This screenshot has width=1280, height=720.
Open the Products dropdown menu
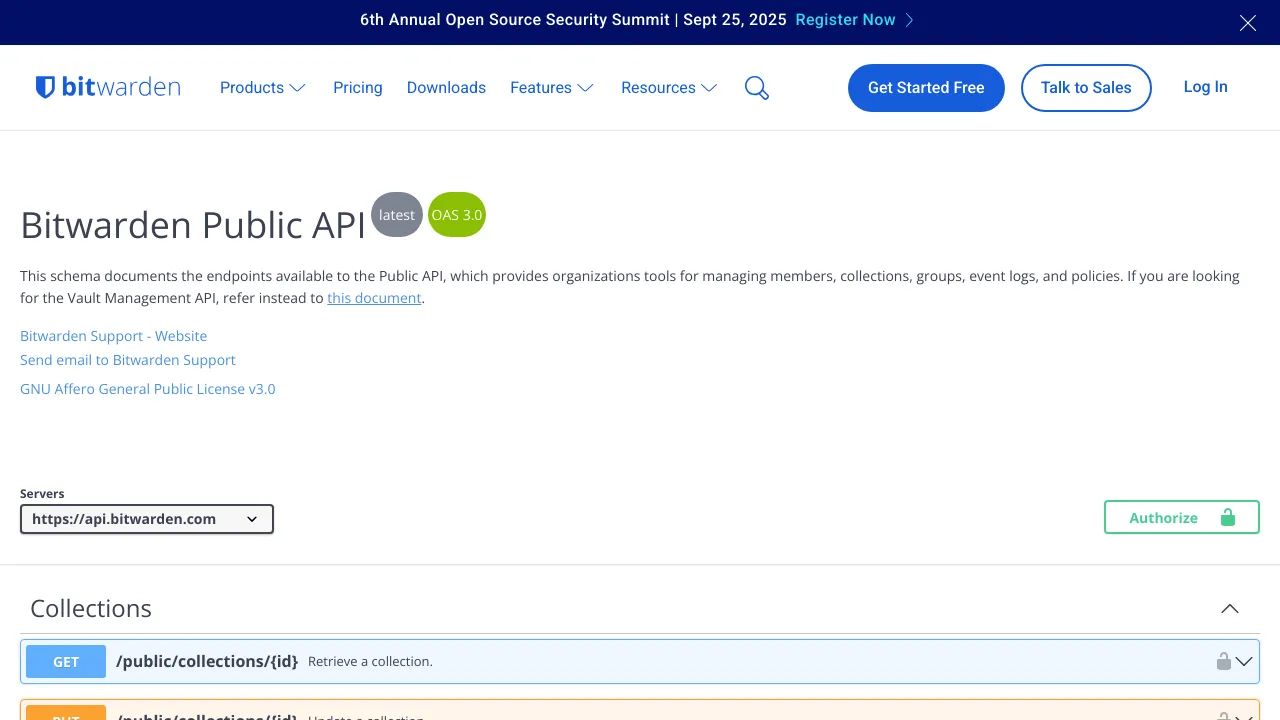[x=263, y=88]
